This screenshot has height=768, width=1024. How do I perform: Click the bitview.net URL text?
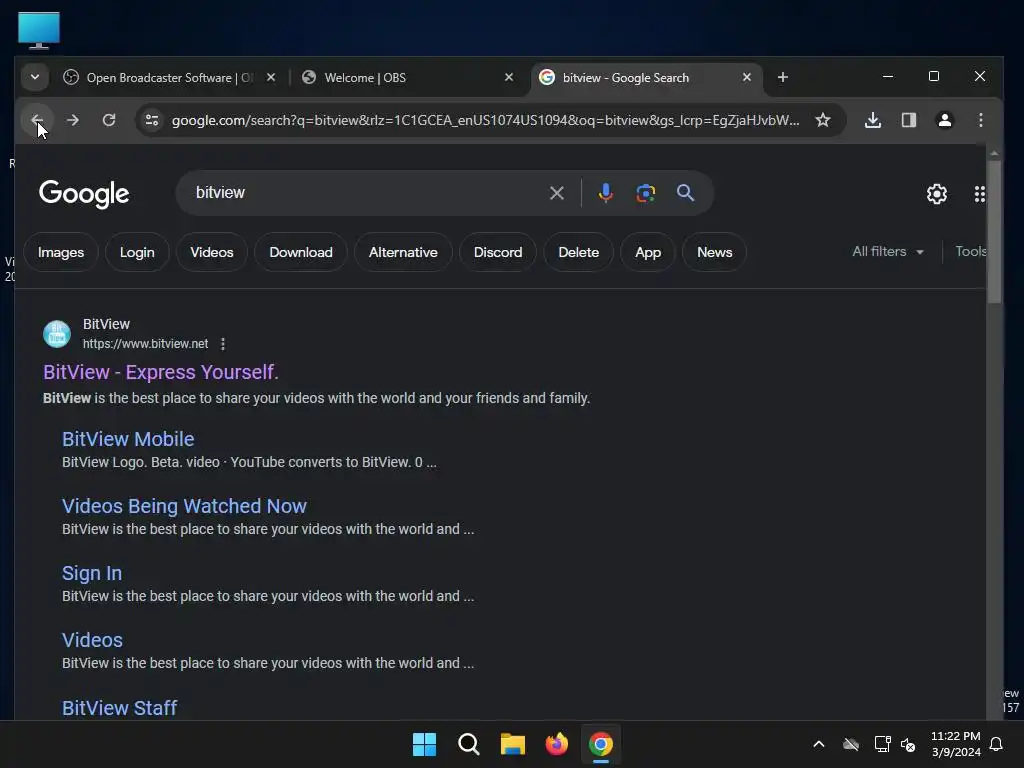[145, 344]
